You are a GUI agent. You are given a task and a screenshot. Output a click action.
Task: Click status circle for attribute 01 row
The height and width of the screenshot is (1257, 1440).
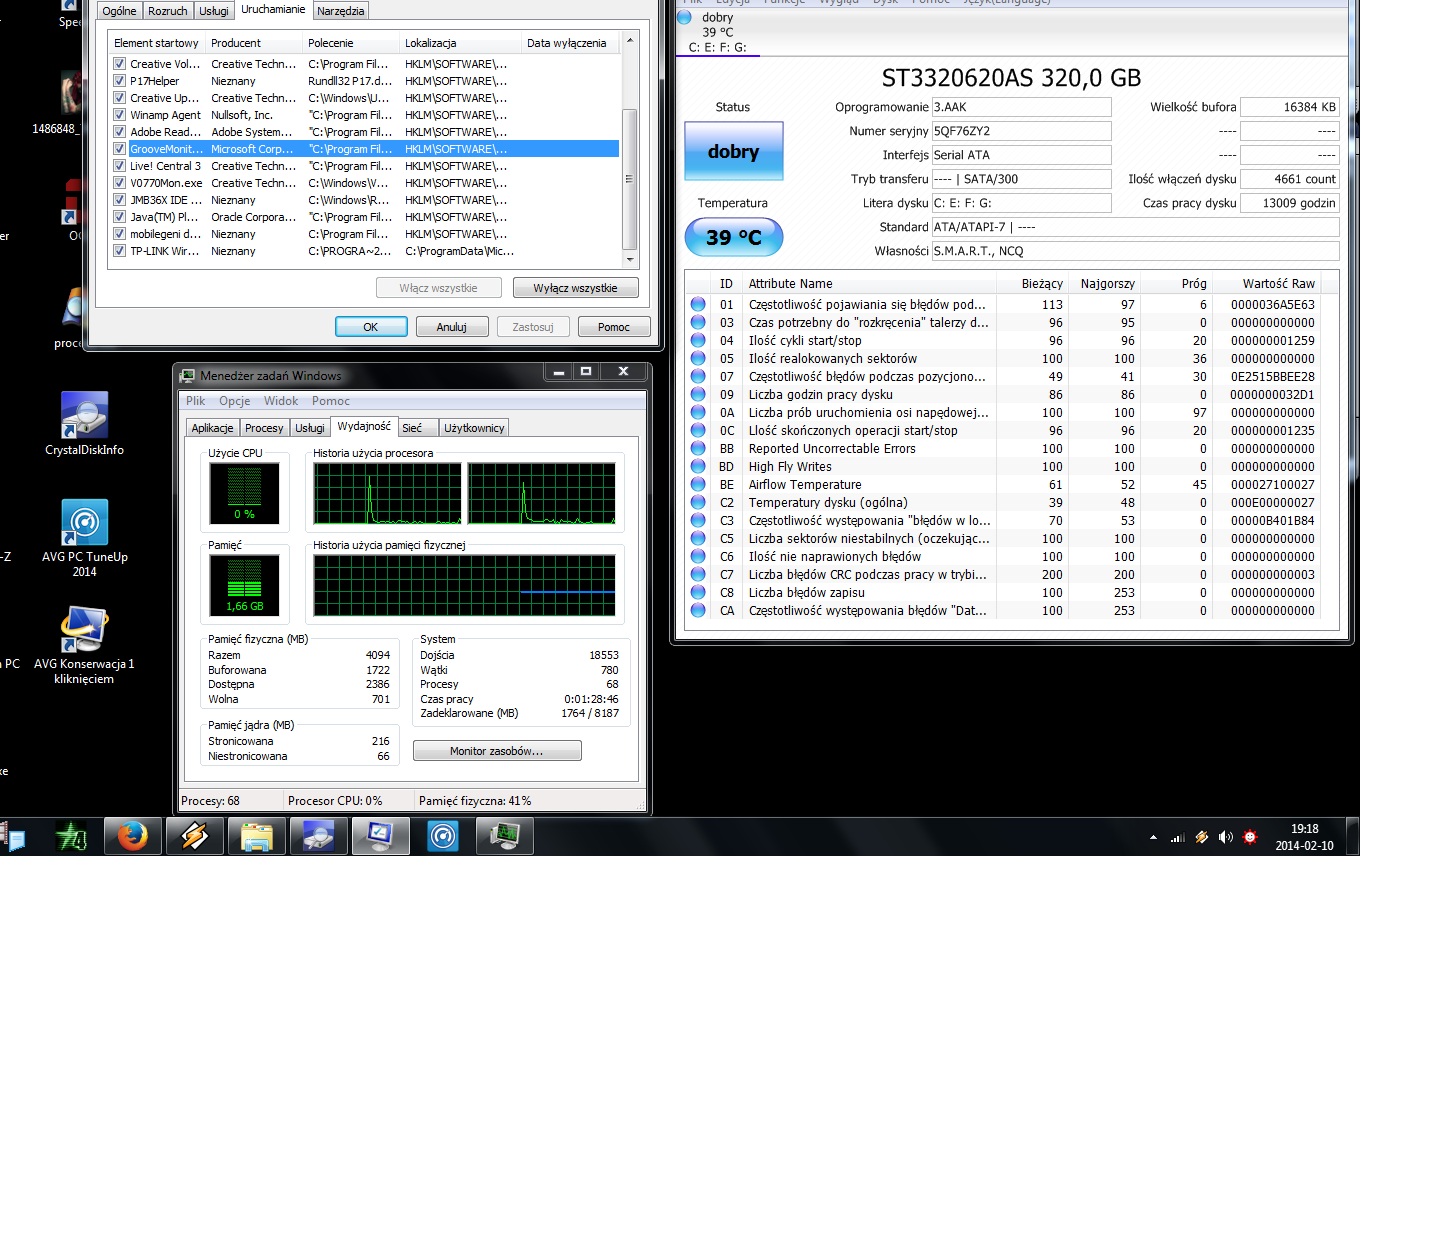coord(698,304)
